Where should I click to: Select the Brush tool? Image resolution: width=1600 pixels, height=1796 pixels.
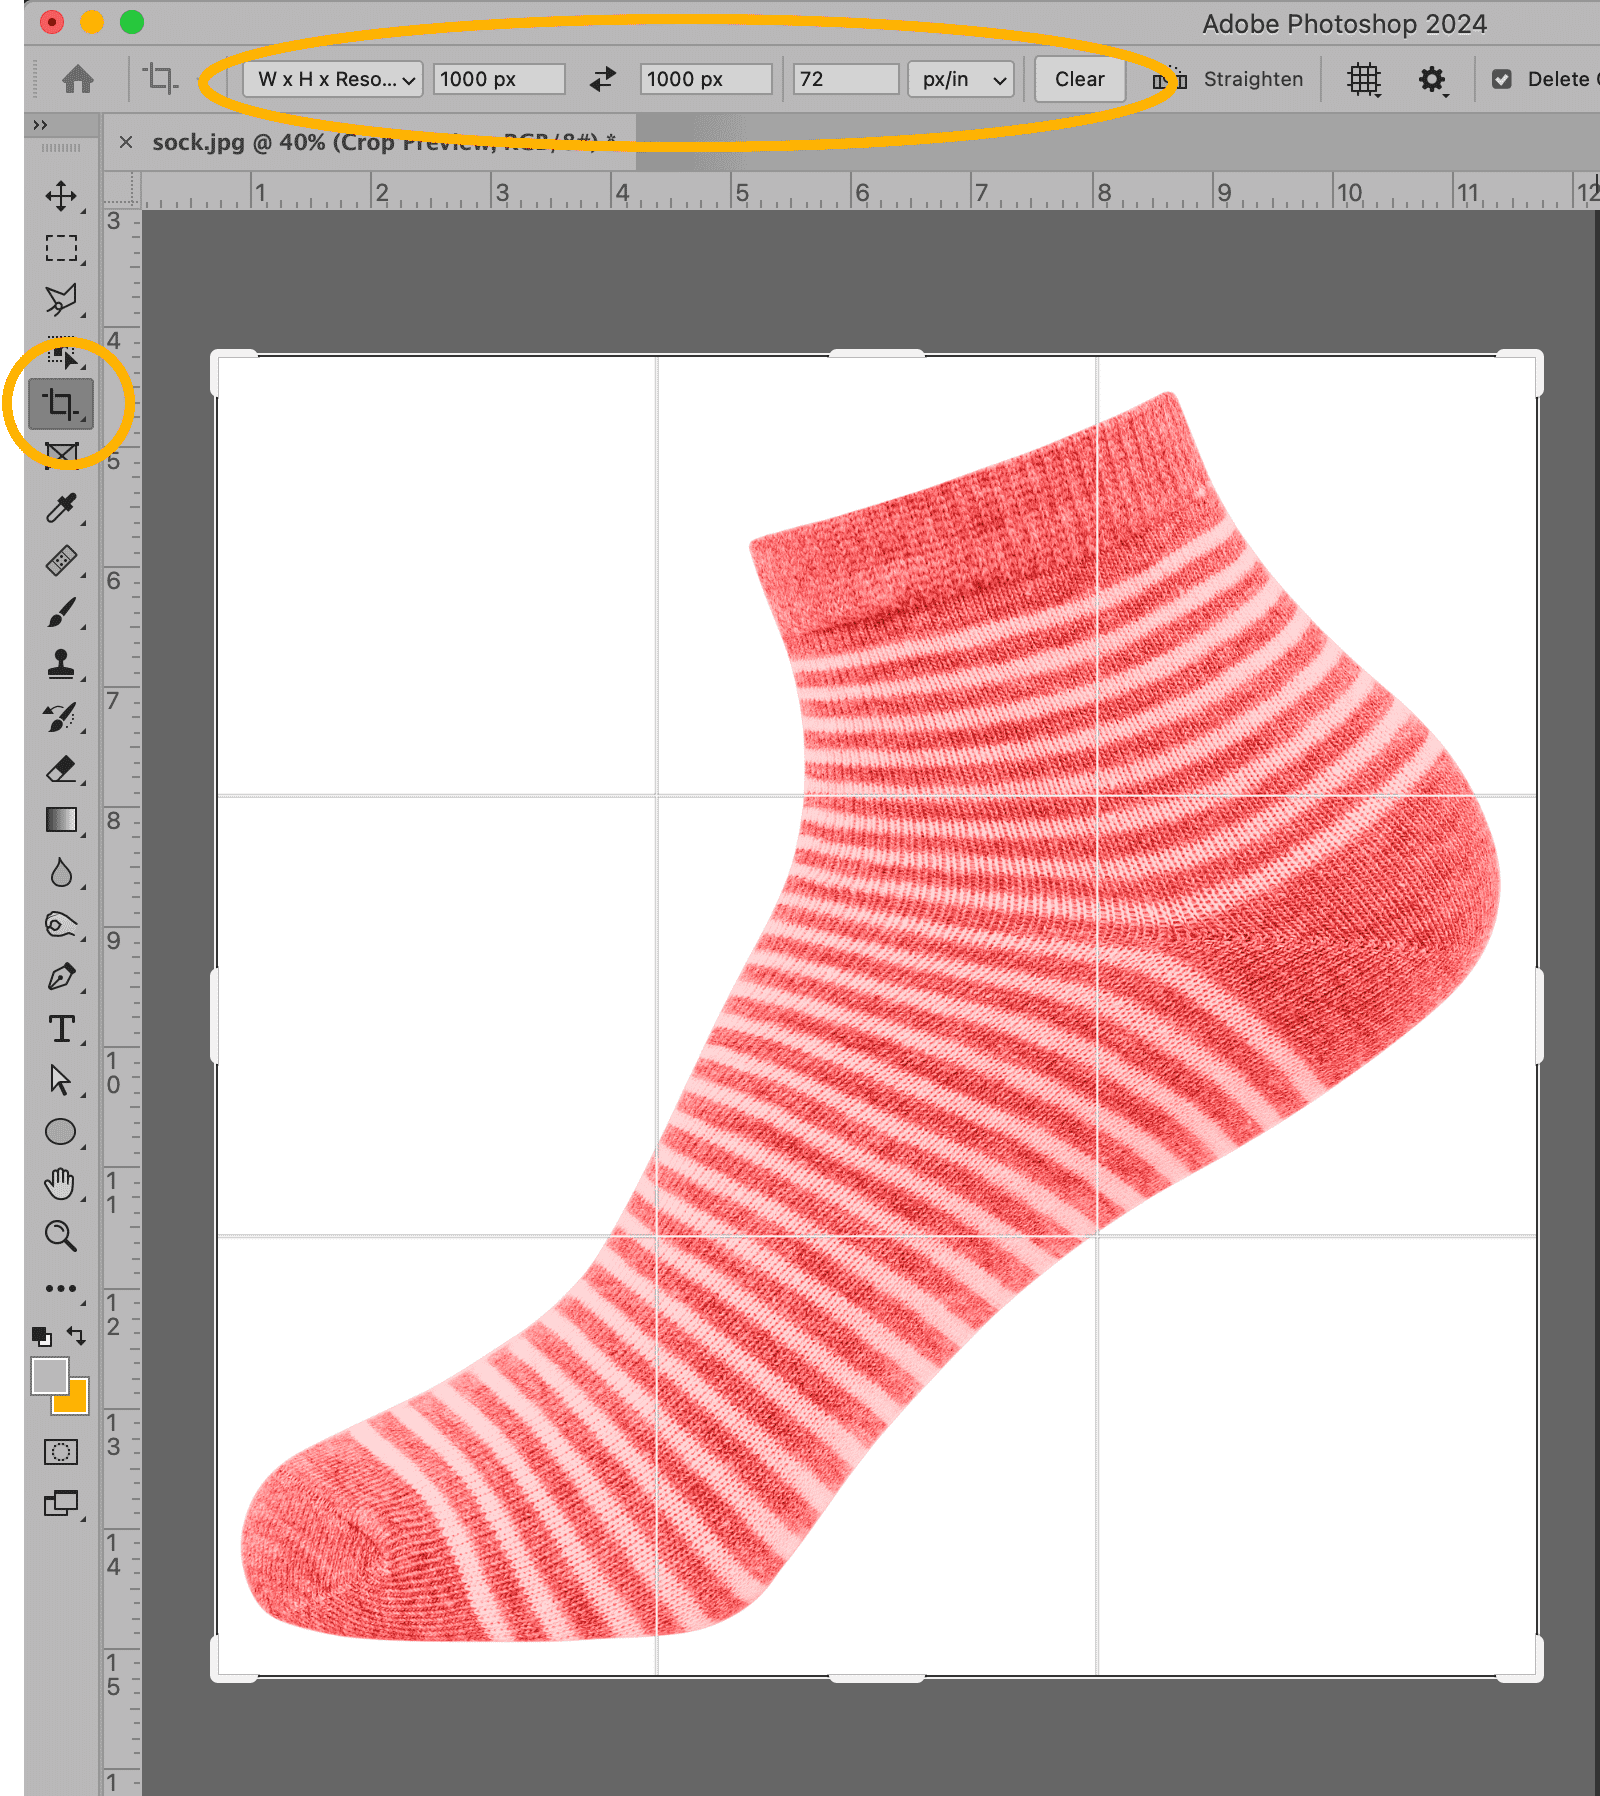61,612
